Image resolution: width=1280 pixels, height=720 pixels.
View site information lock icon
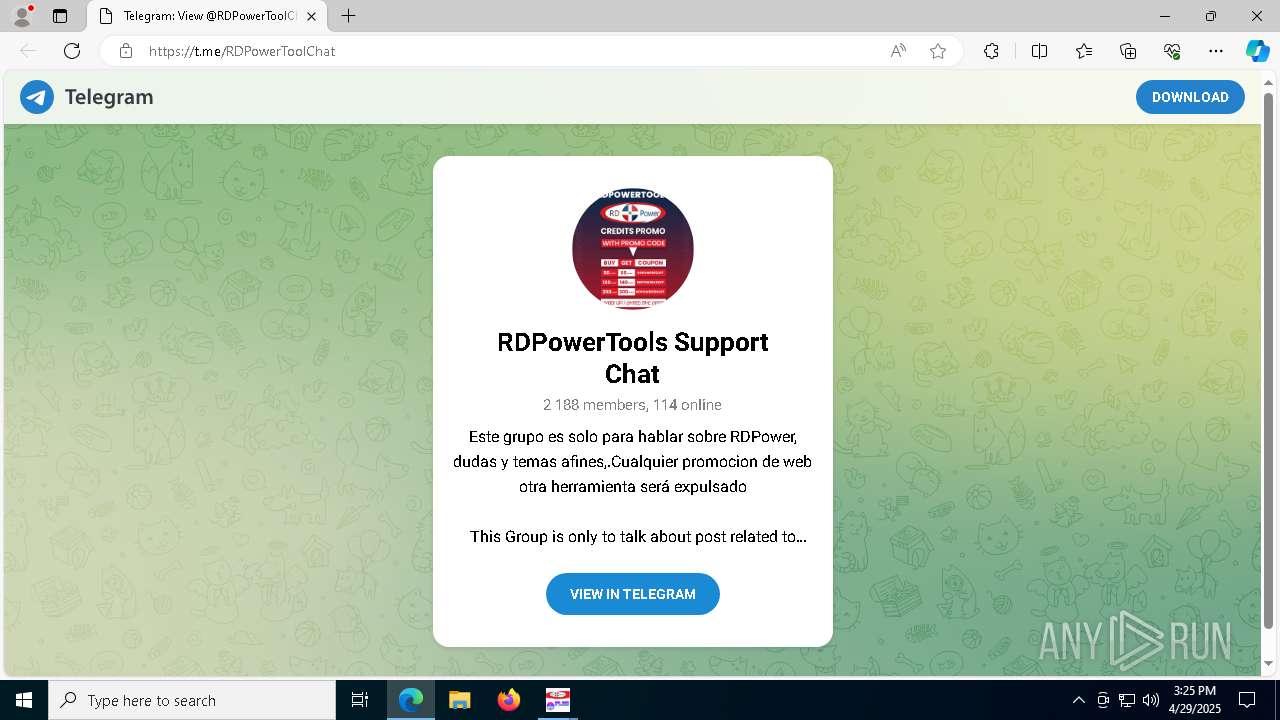coord(125,51)
